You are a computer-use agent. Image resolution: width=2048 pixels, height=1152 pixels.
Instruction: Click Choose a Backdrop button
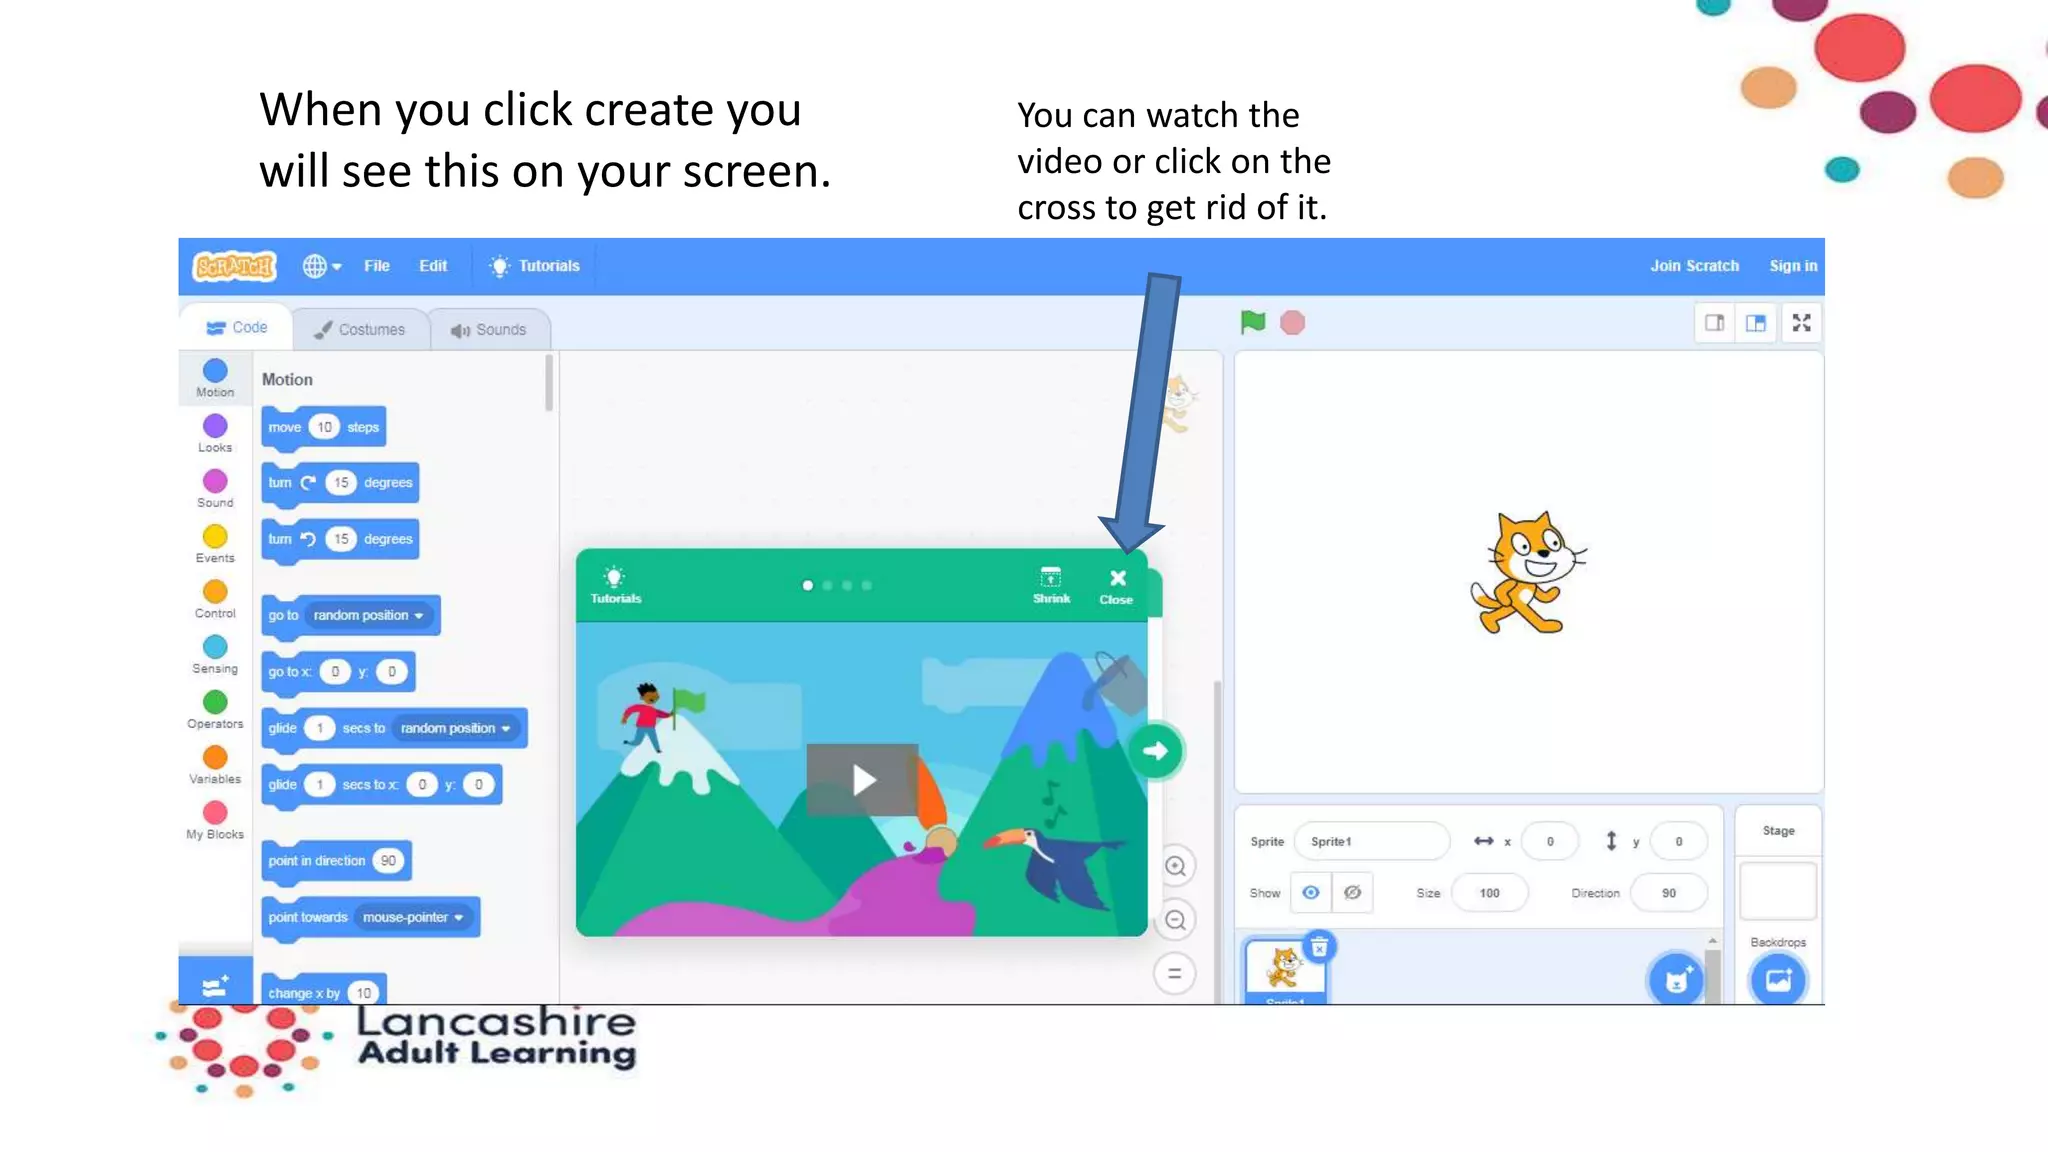[1778, 979]
